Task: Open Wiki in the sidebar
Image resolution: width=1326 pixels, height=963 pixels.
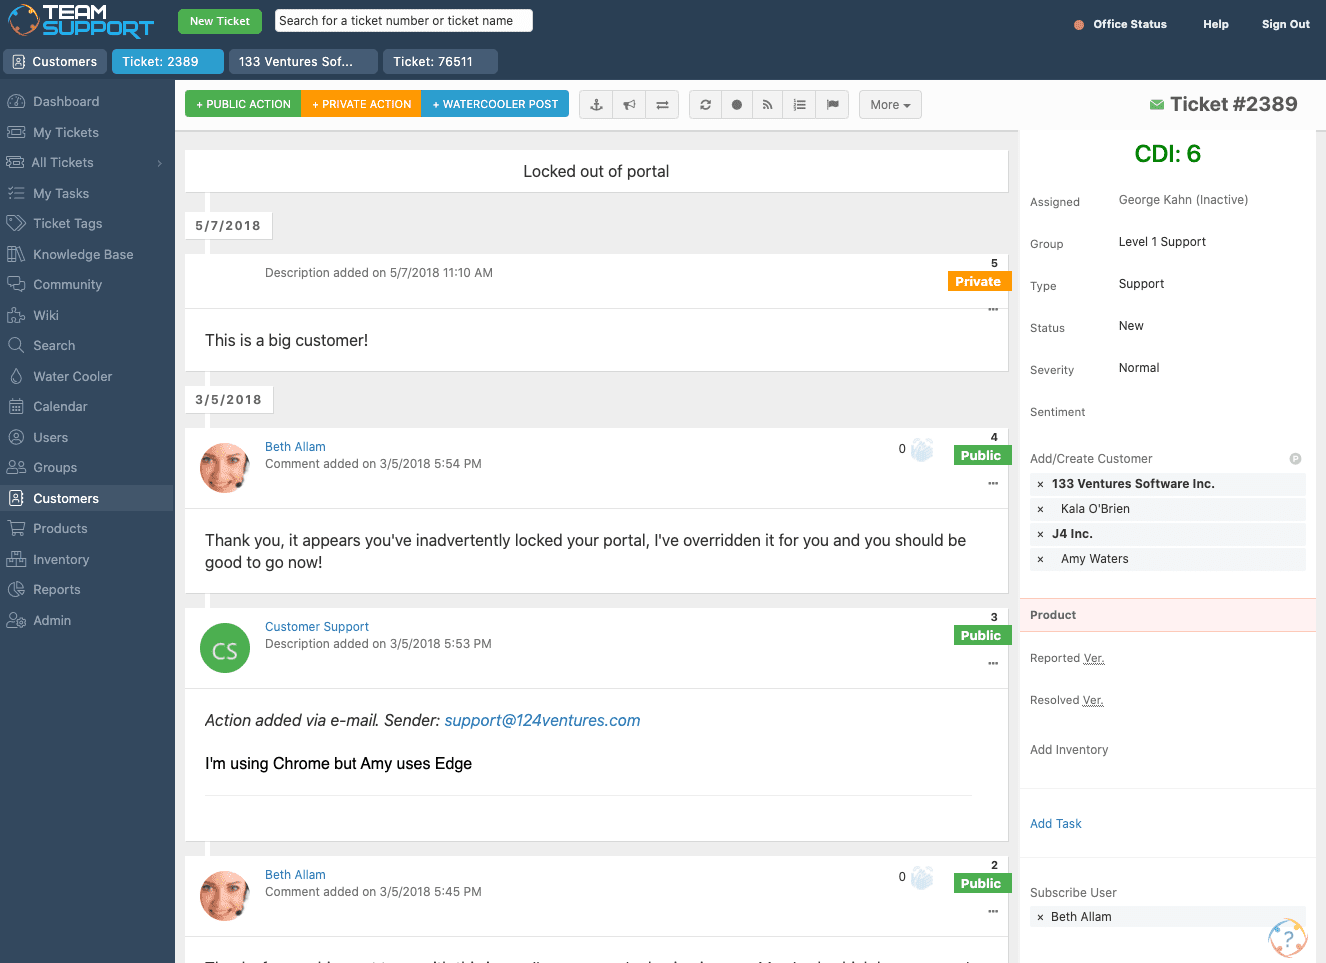Action: [46, 315]
